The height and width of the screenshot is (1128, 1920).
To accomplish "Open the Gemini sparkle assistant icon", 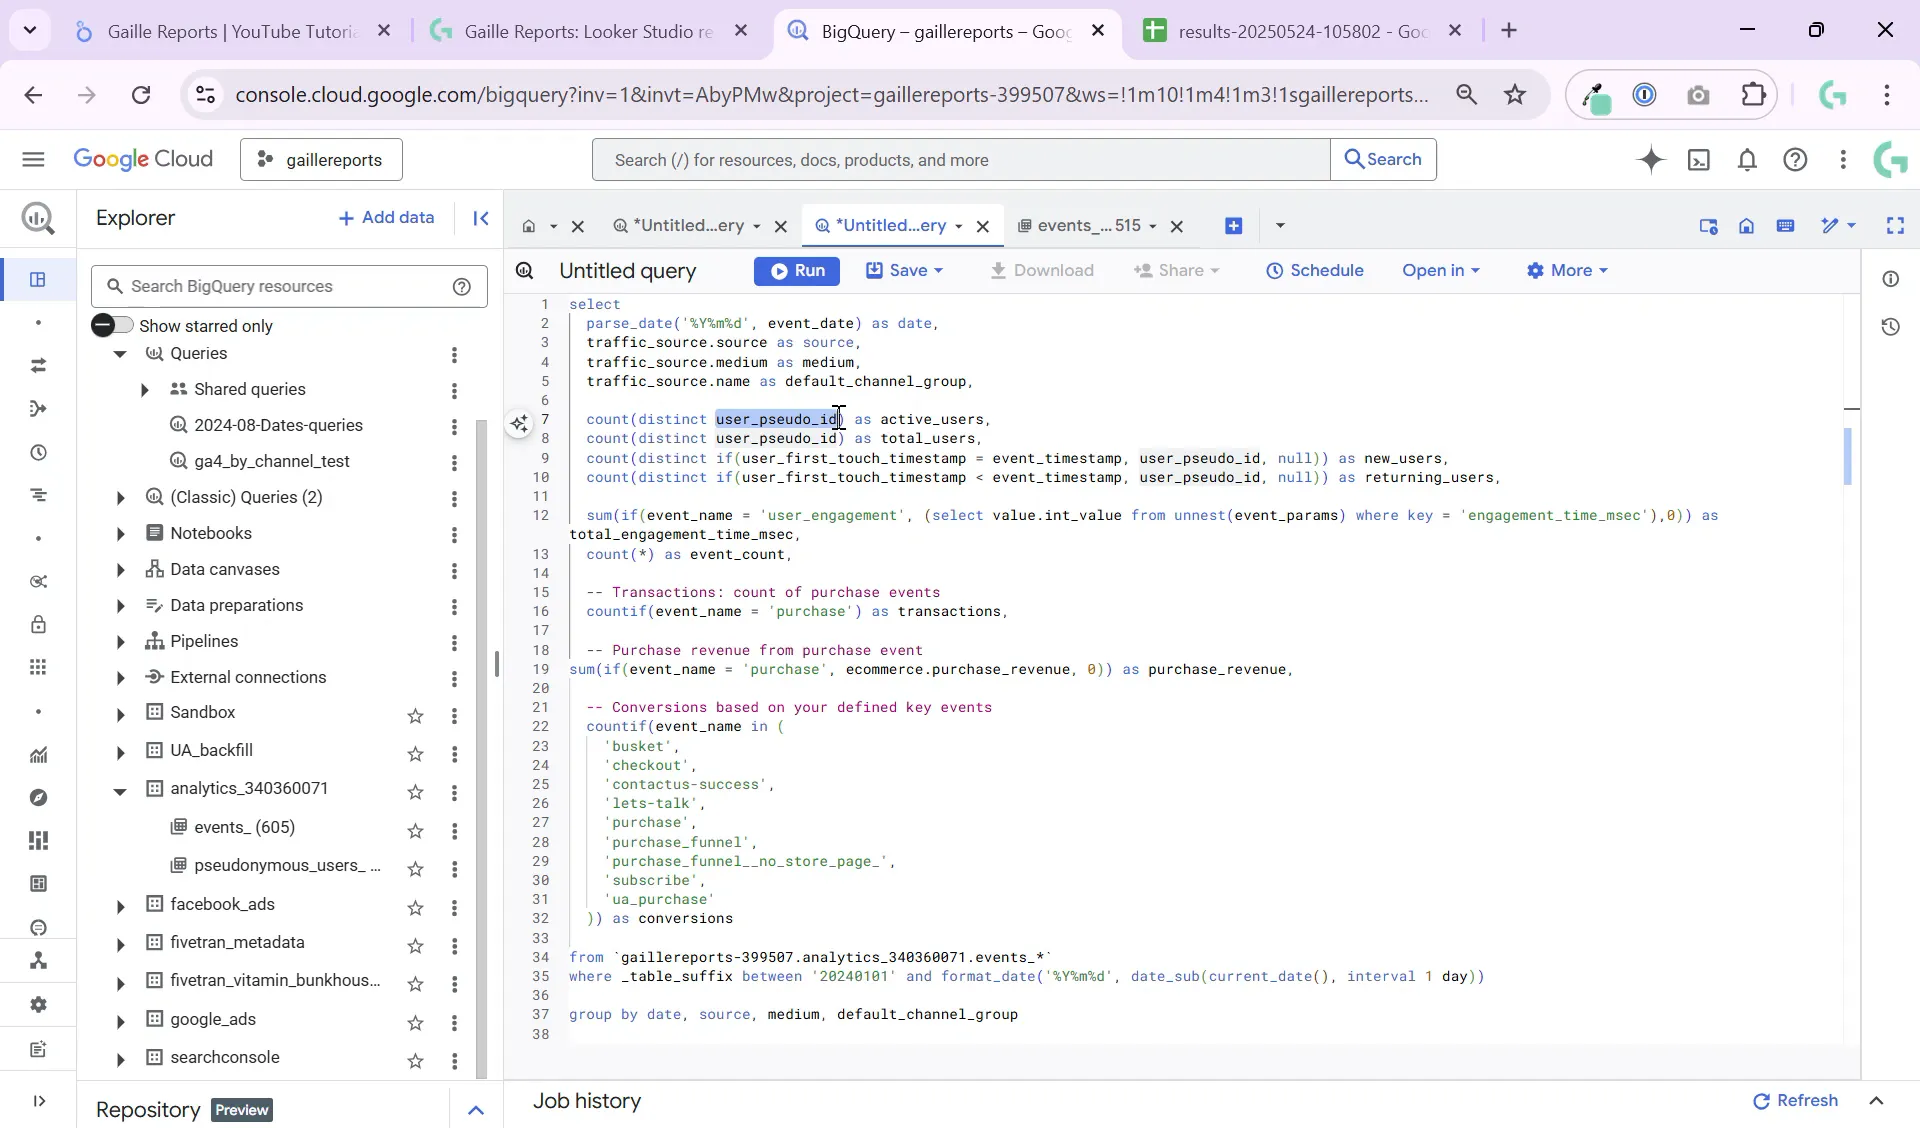I will [x=1651, y=160].
